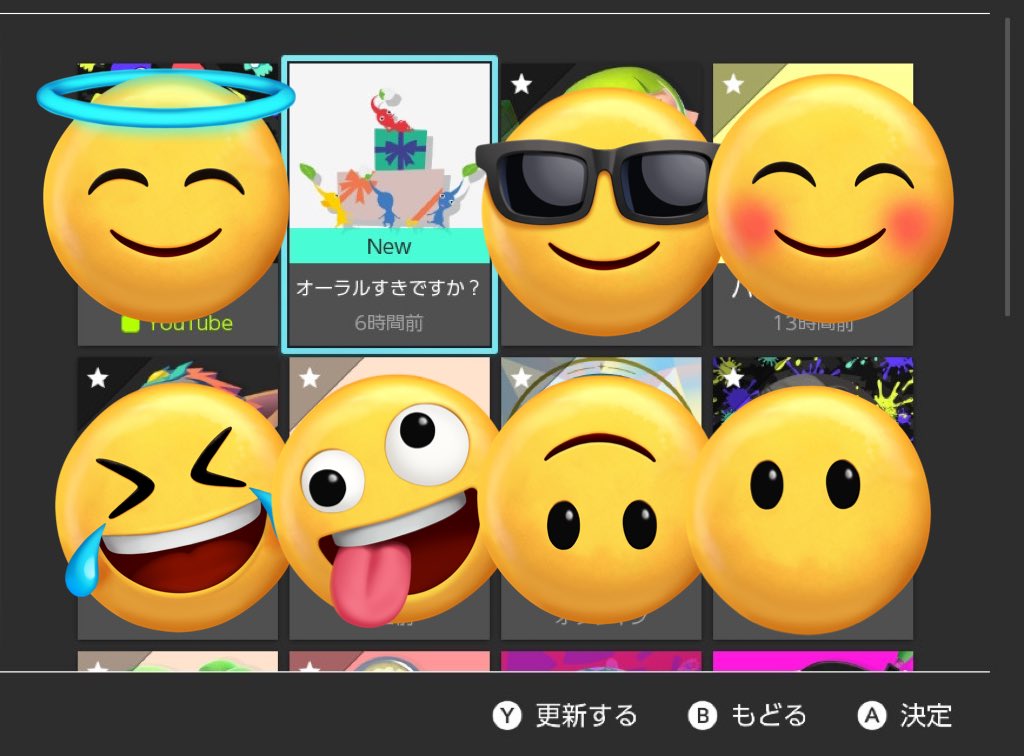1024x756 pixels.
Task: Click star badge on green-haired avatar card
Action: pos(521,84)
